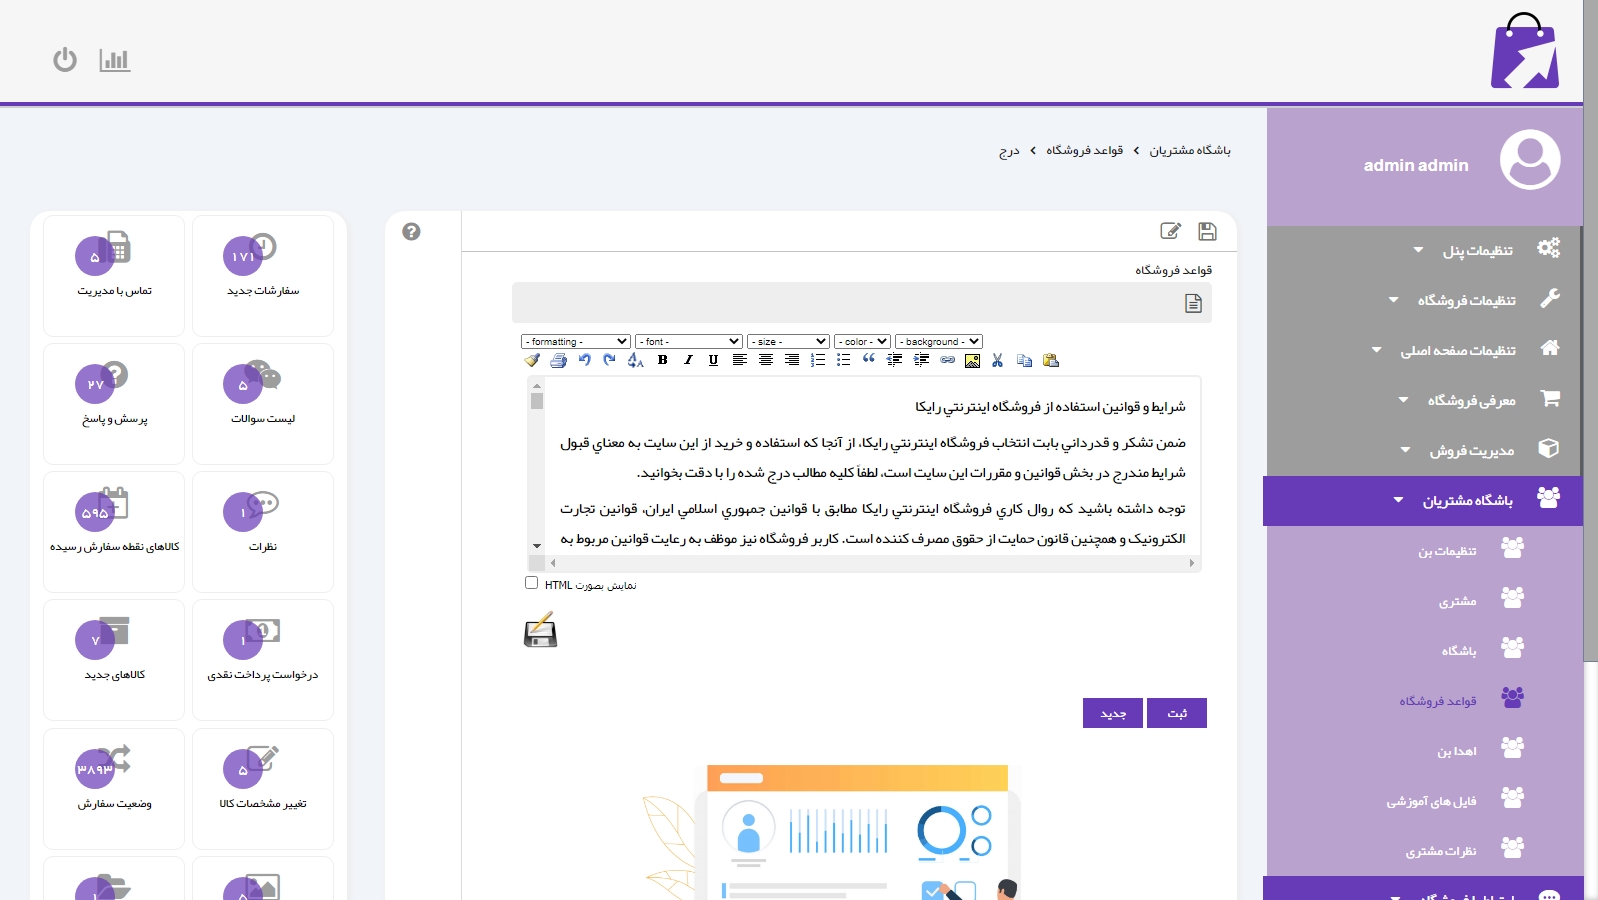Insert a hyperlink in editor

[947, 360]
